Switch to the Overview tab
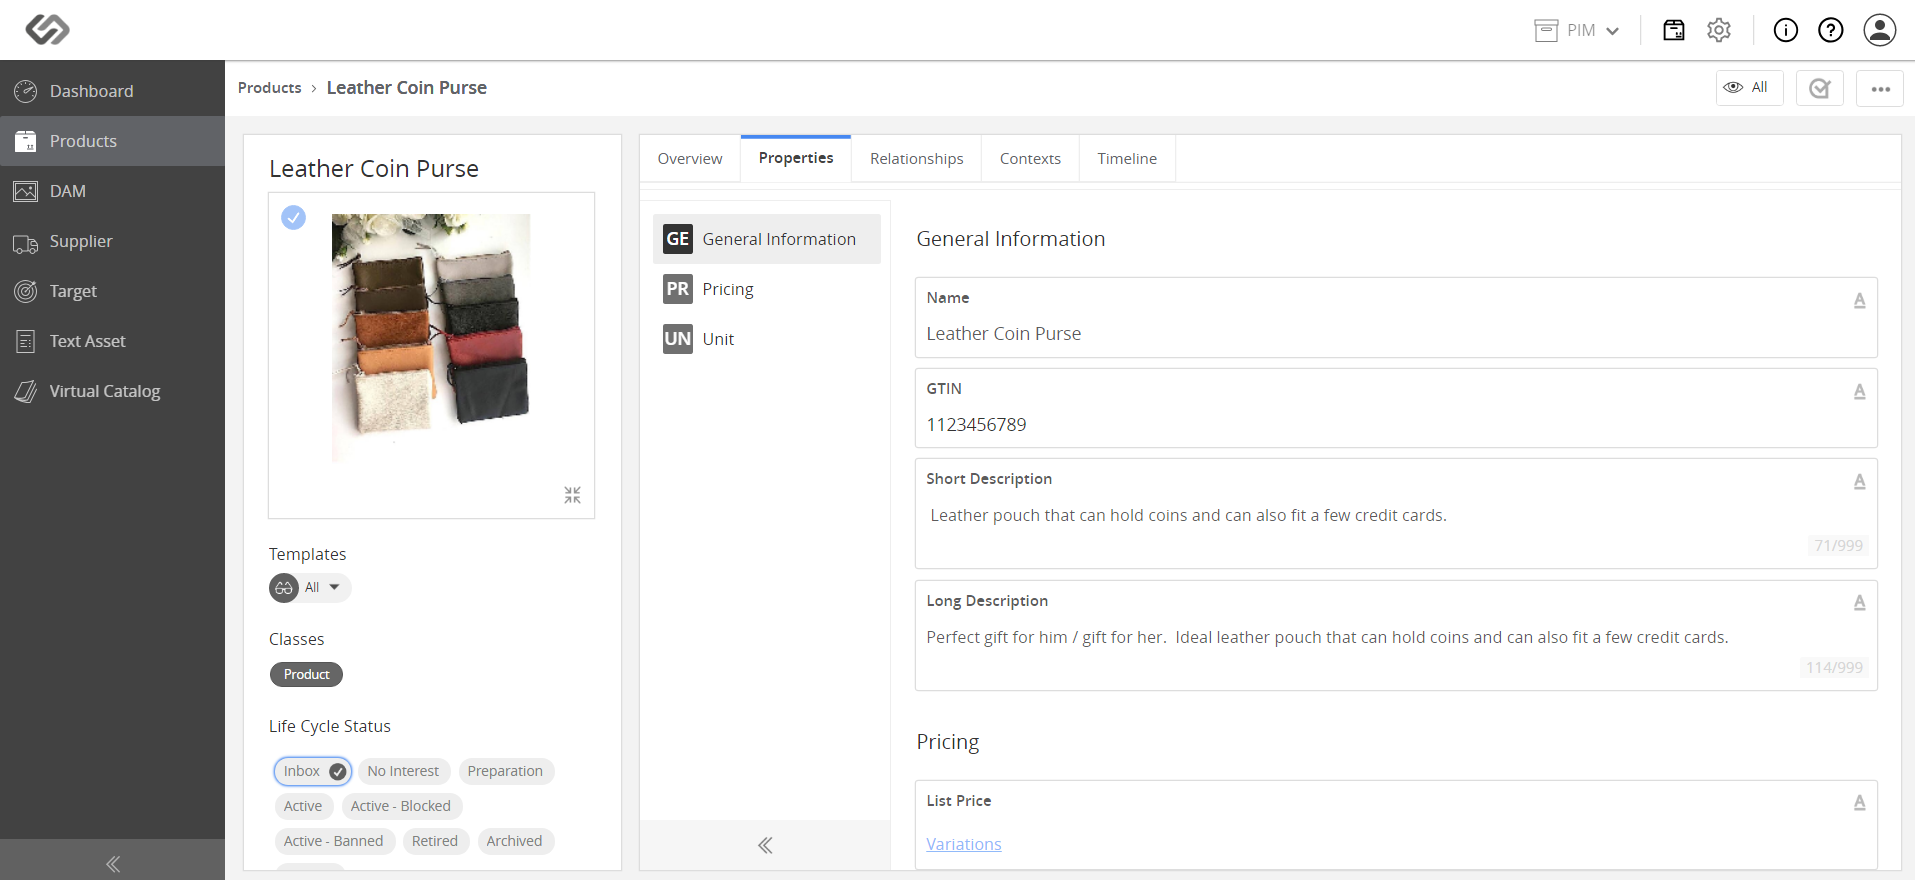 click(690, 159)
